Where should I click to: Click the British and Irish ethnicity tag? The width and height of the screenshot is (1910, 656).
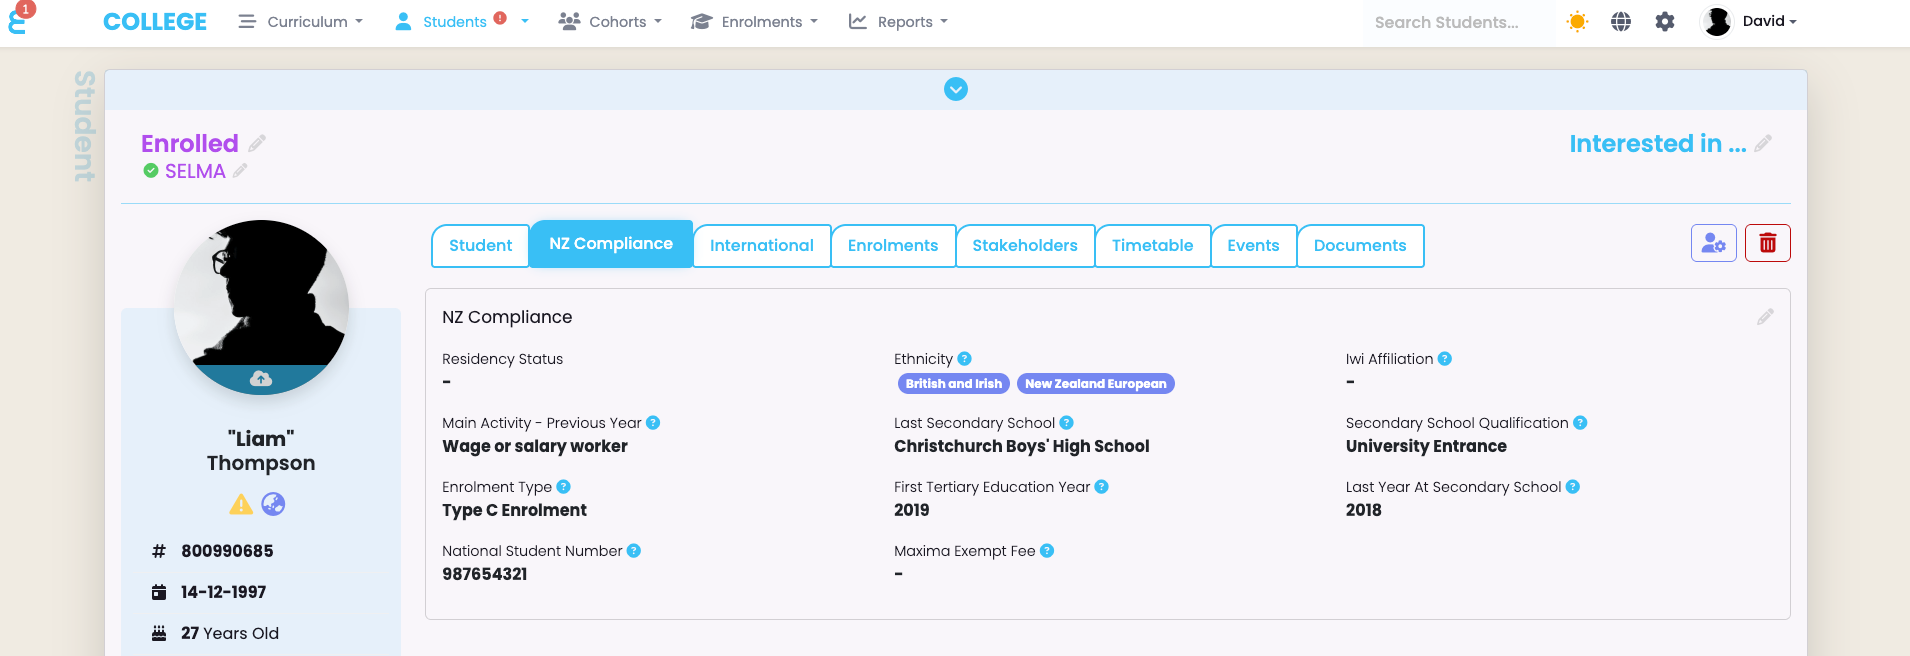(954, 384)
